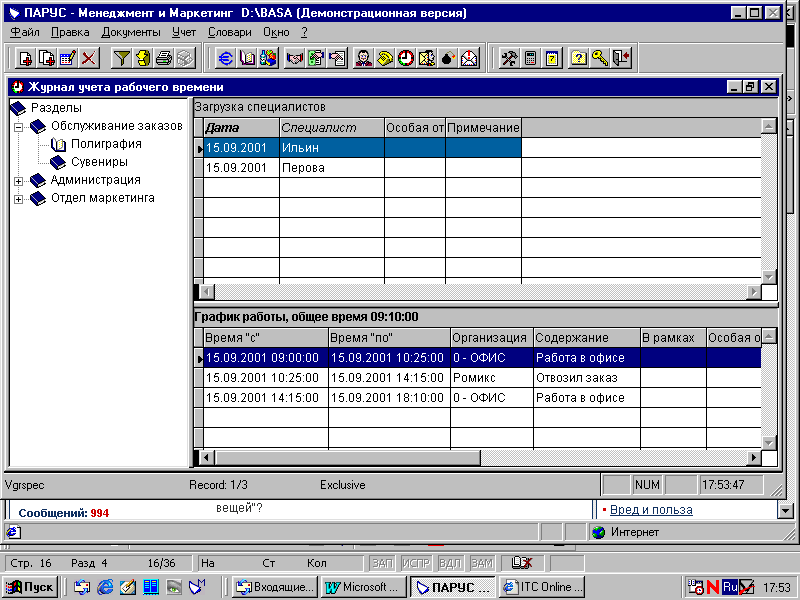Open the Вред и польза link

pos(651,510)
